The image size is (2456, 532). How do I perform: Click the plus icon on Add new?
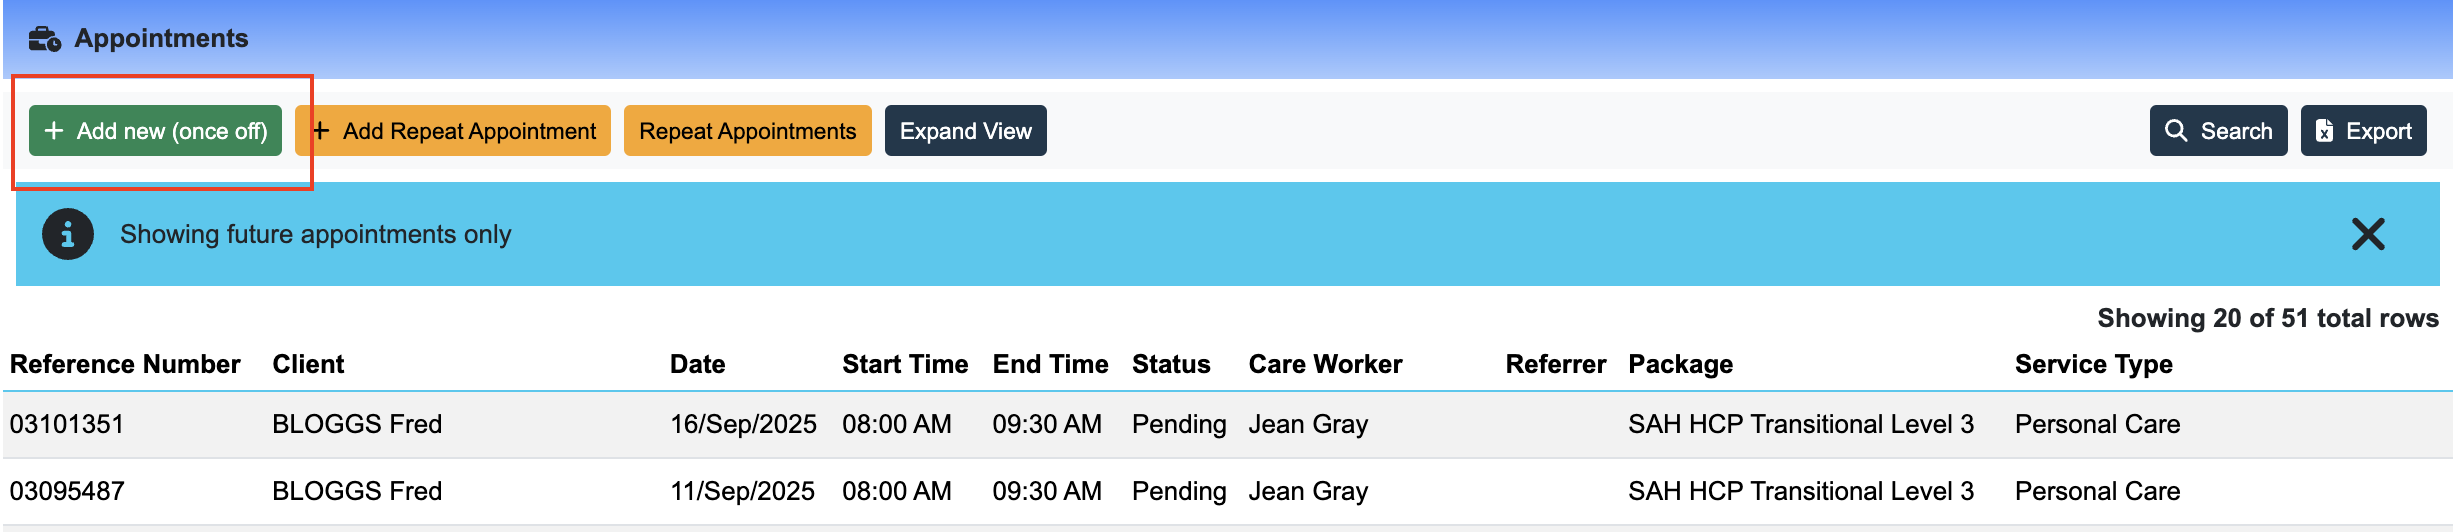tap(54, 131)
